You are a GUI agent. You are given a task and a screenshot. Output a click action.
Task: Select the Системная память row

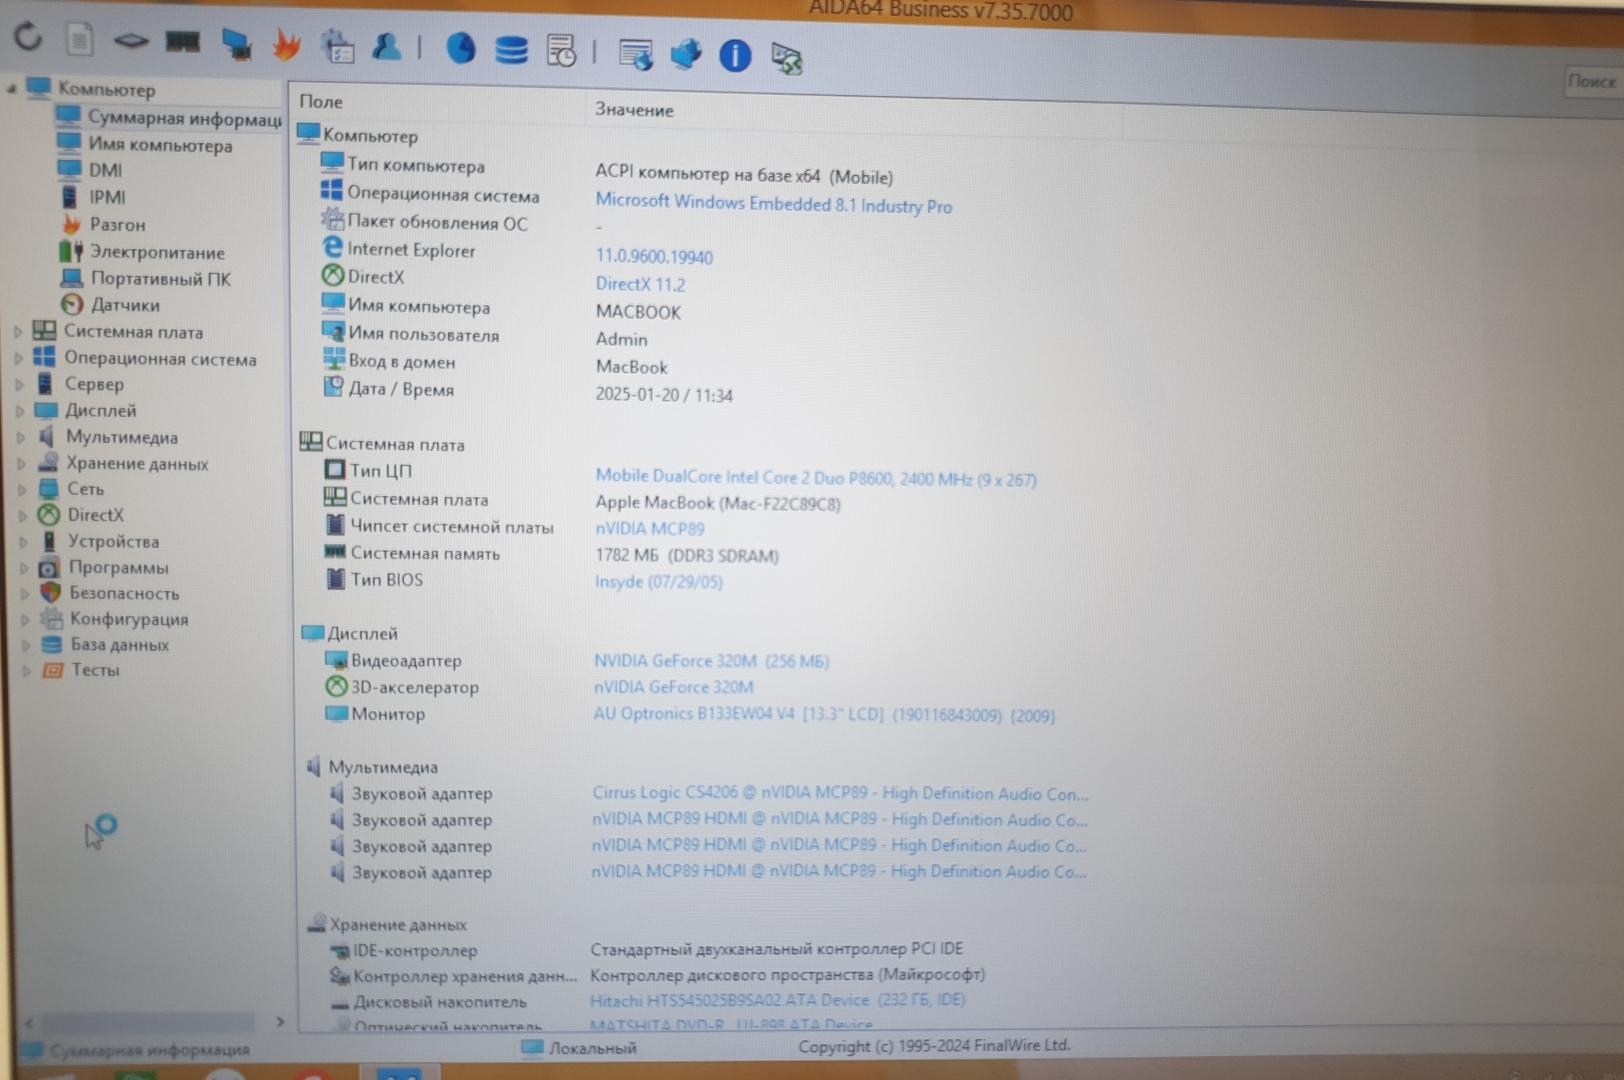pos(550,554)
